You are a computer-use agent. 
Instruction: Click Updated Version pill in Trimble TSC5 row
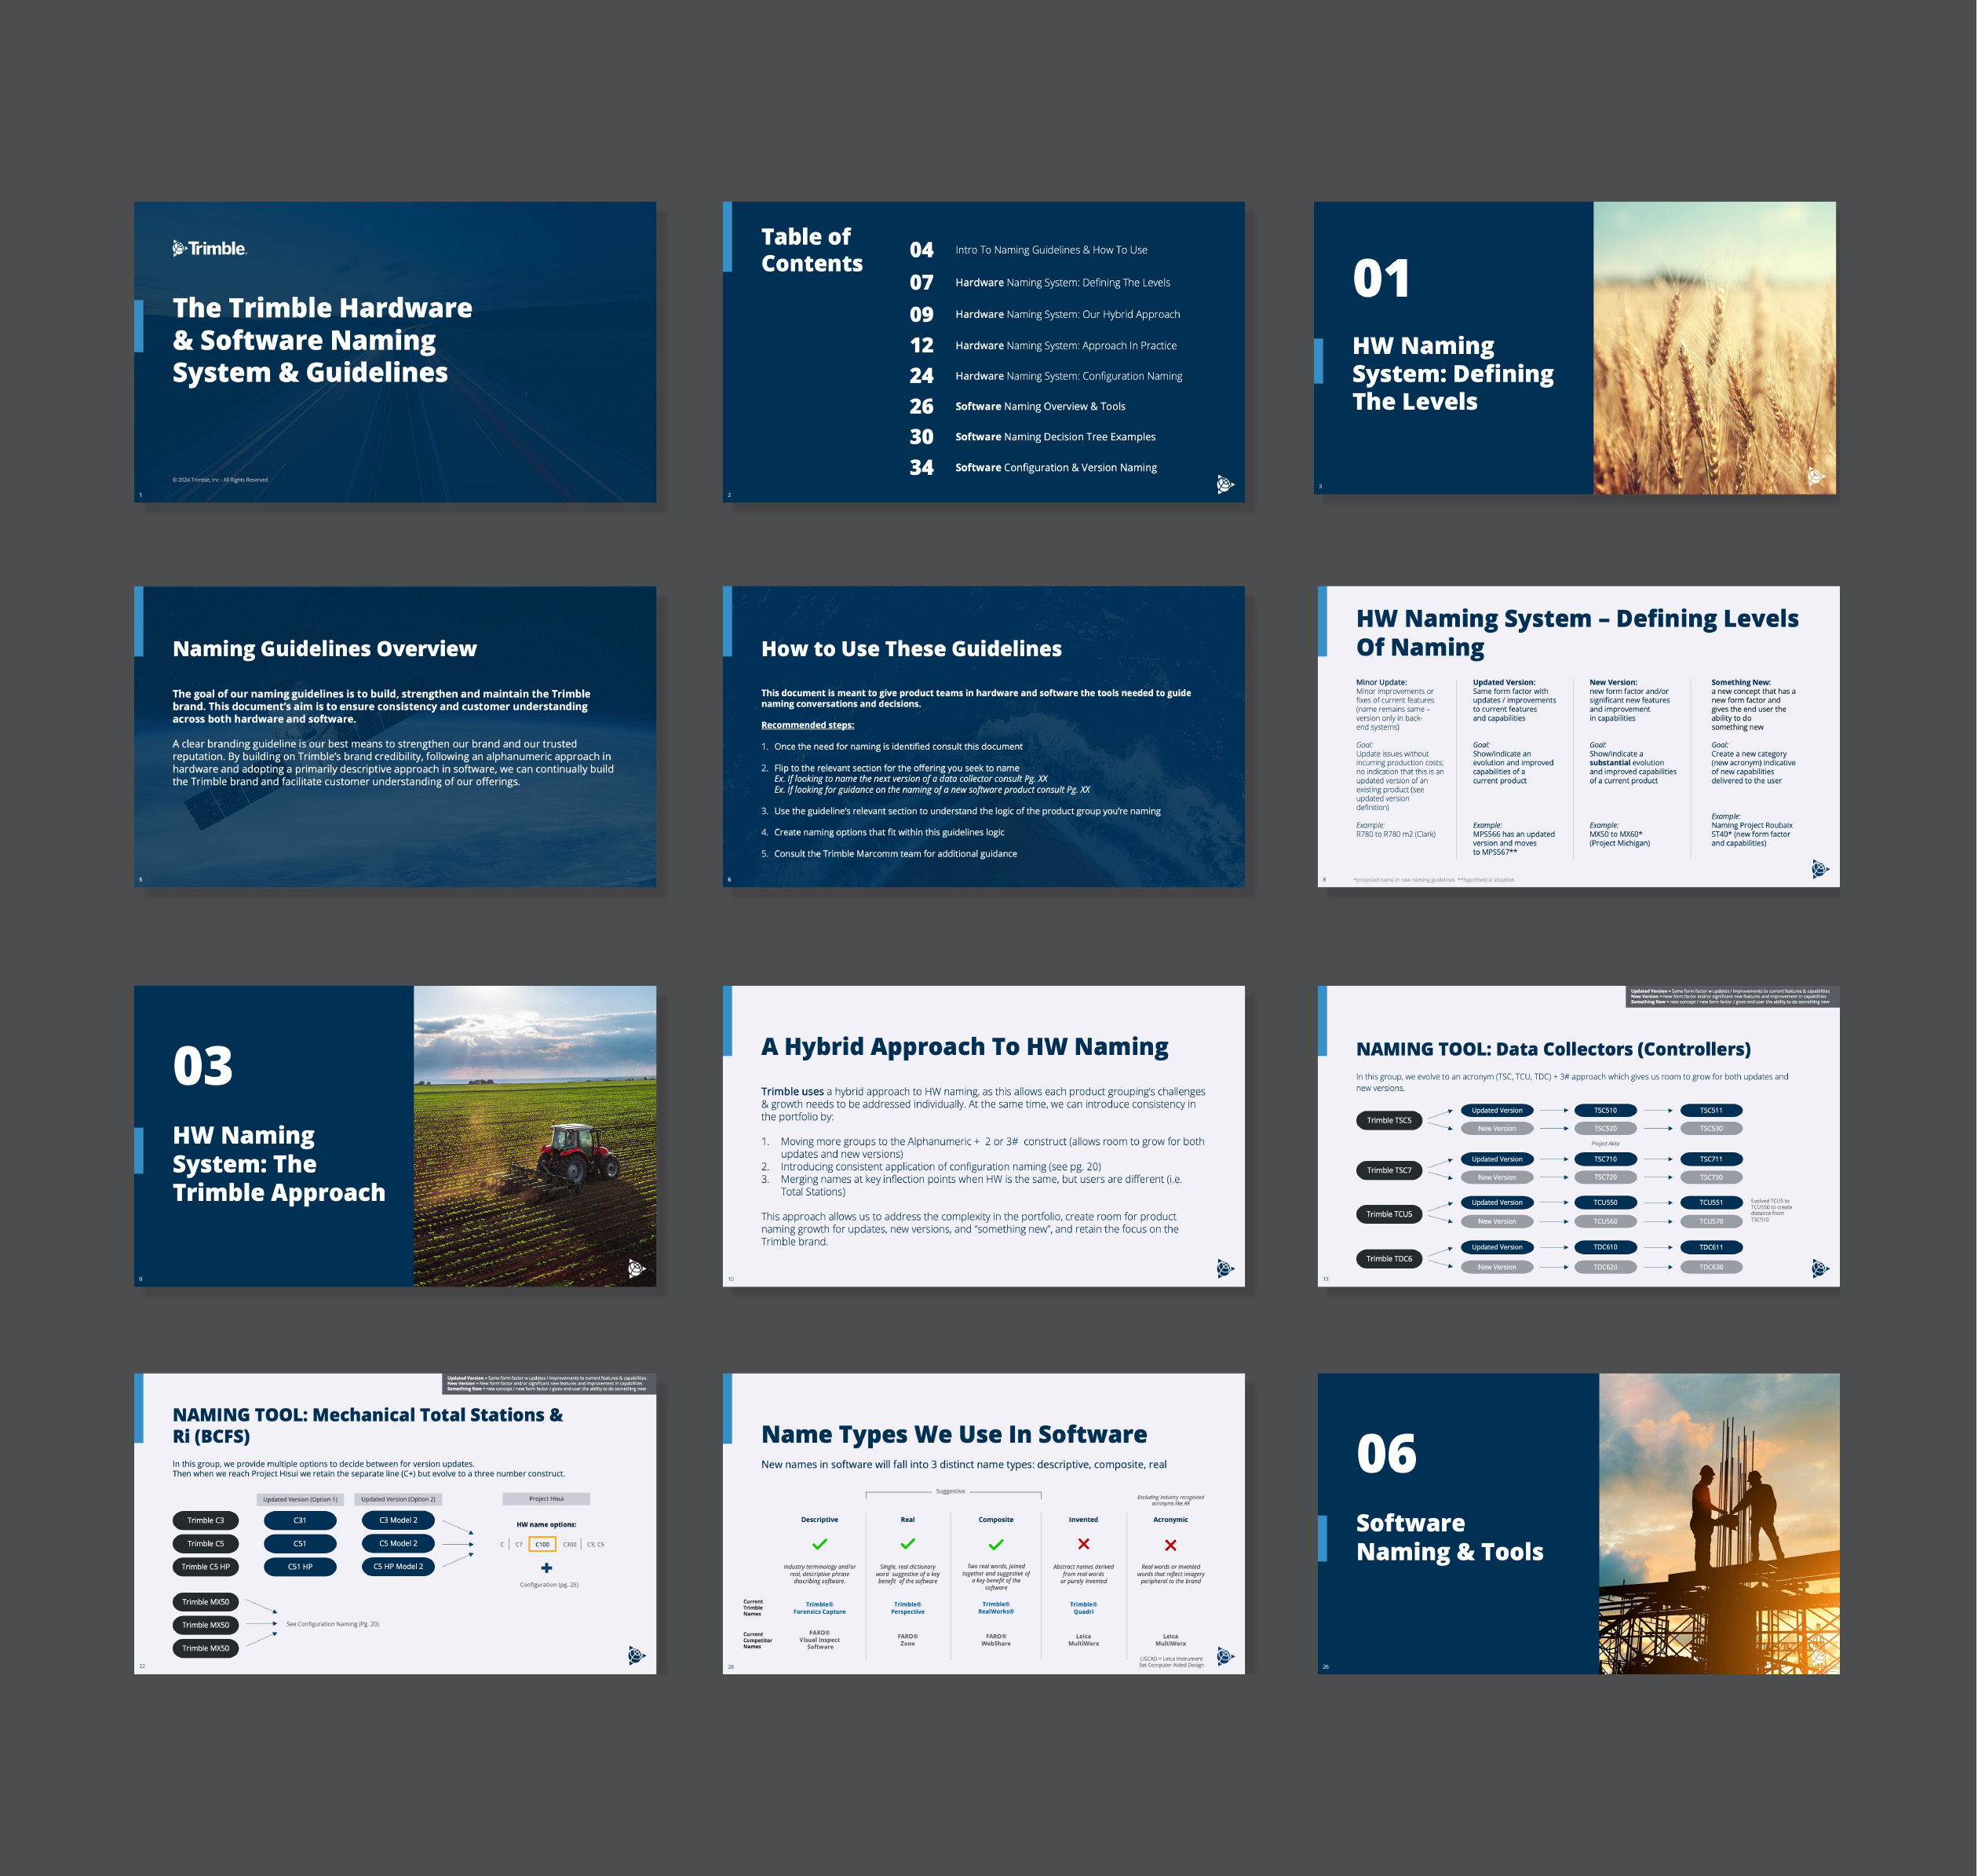tap(1497, 1110)
